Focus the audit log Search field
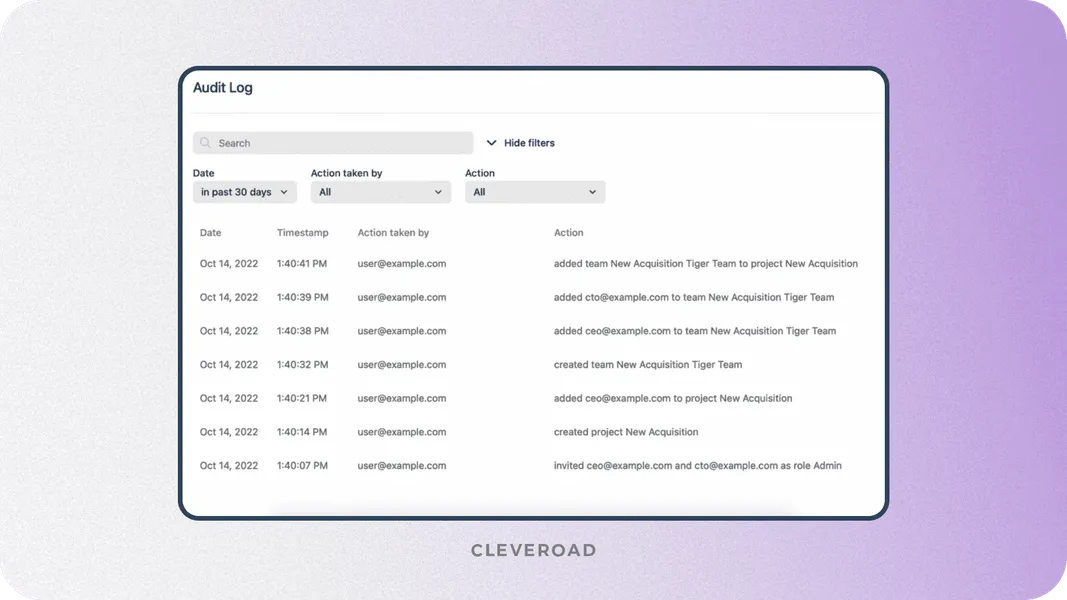Screen dimensions: 1067x600 pos(340,143)
